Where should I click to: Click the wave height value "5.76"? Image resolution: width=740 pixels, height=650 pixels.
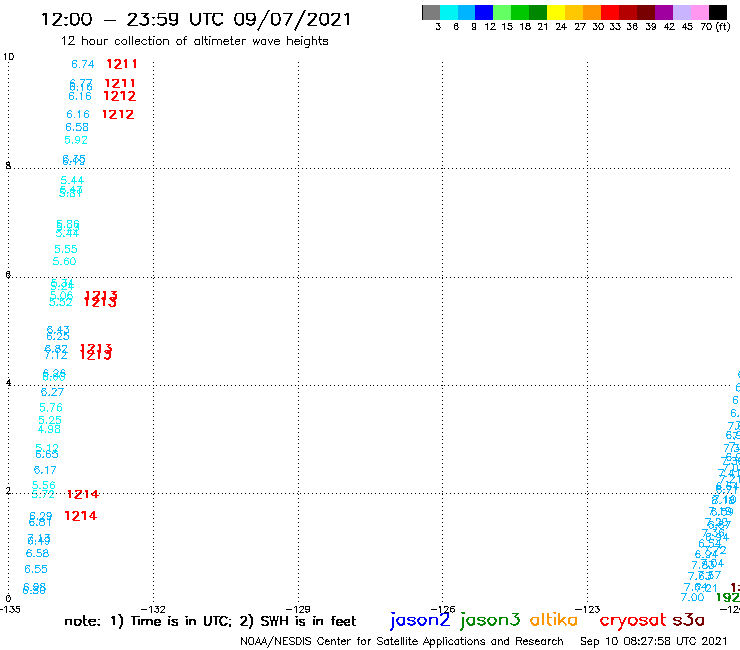pos(50,408)
